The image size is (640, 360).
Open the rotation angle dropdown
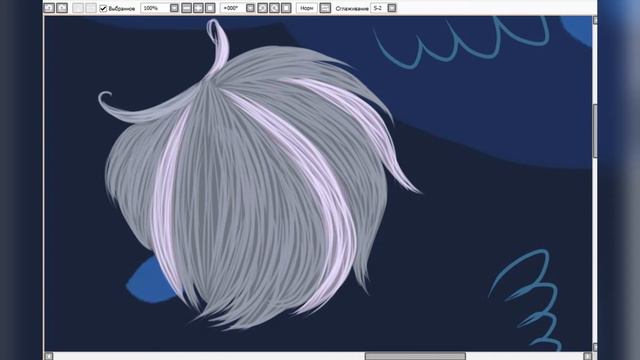coord(251,8)
